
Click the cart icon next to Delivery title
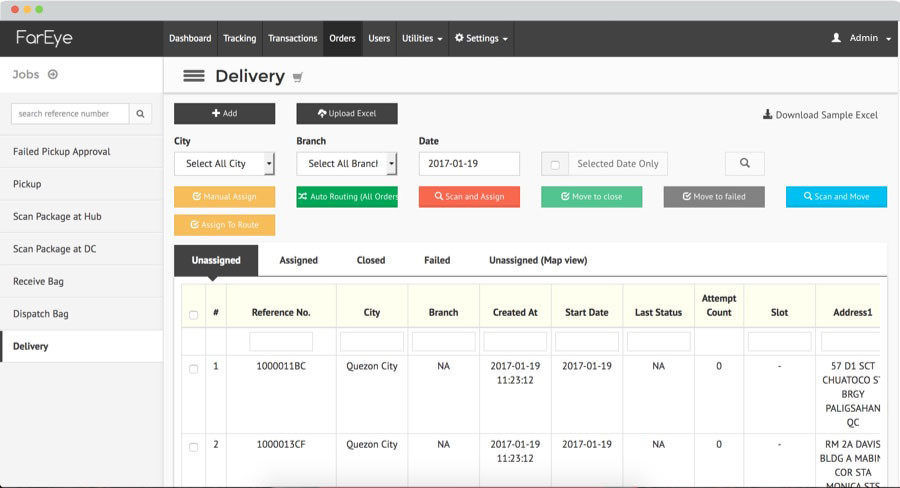coord(297,77)
